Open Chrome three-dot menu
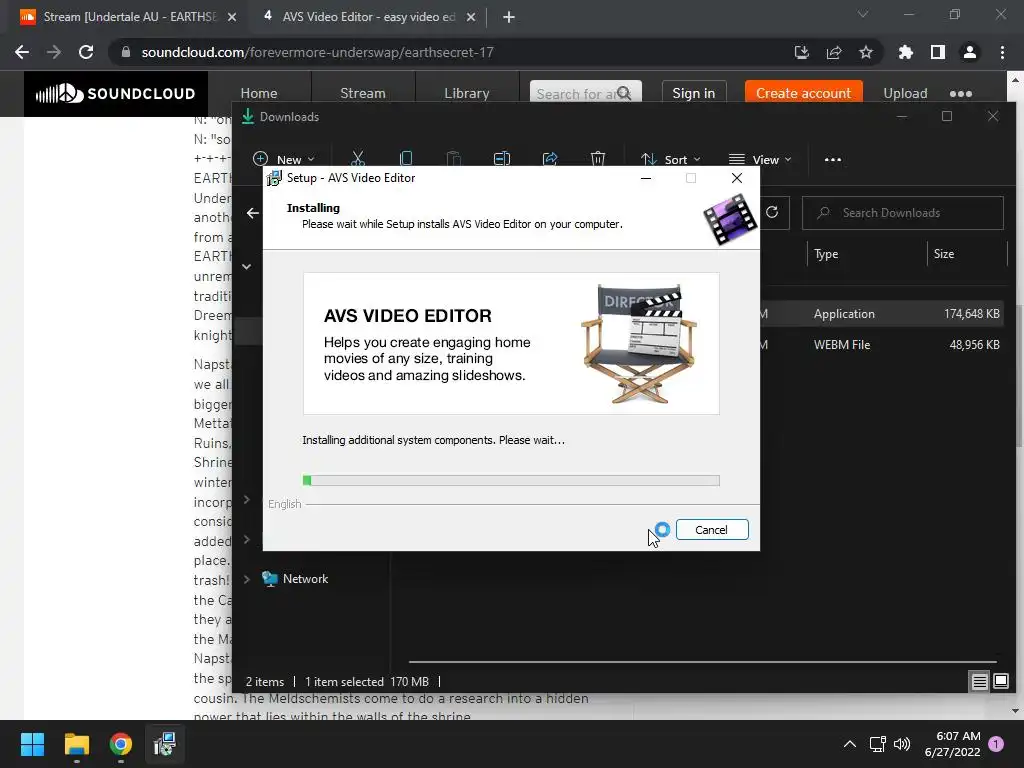Viewport: 1024px width, 768px height. [1002, 52]
